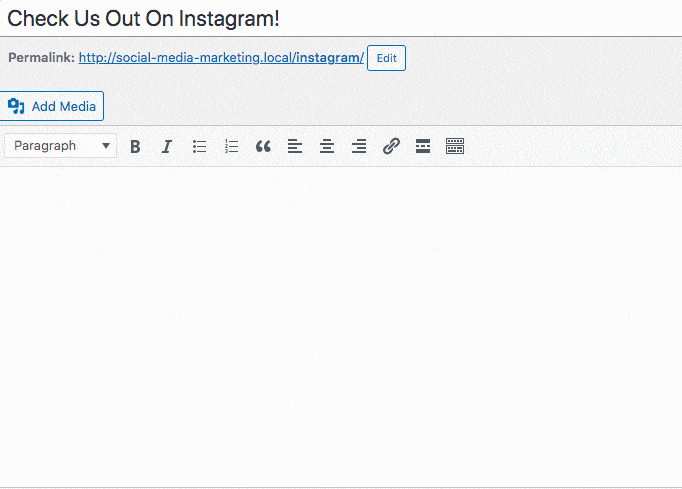Click the Add Media button
682x489 pixels.
51,106
